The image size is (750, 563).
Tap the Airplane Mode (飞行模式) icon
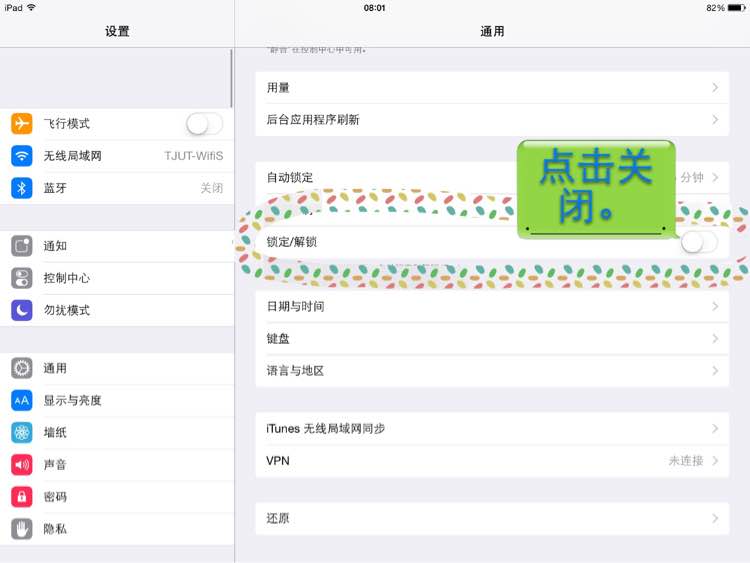click(x=22, y=123)
